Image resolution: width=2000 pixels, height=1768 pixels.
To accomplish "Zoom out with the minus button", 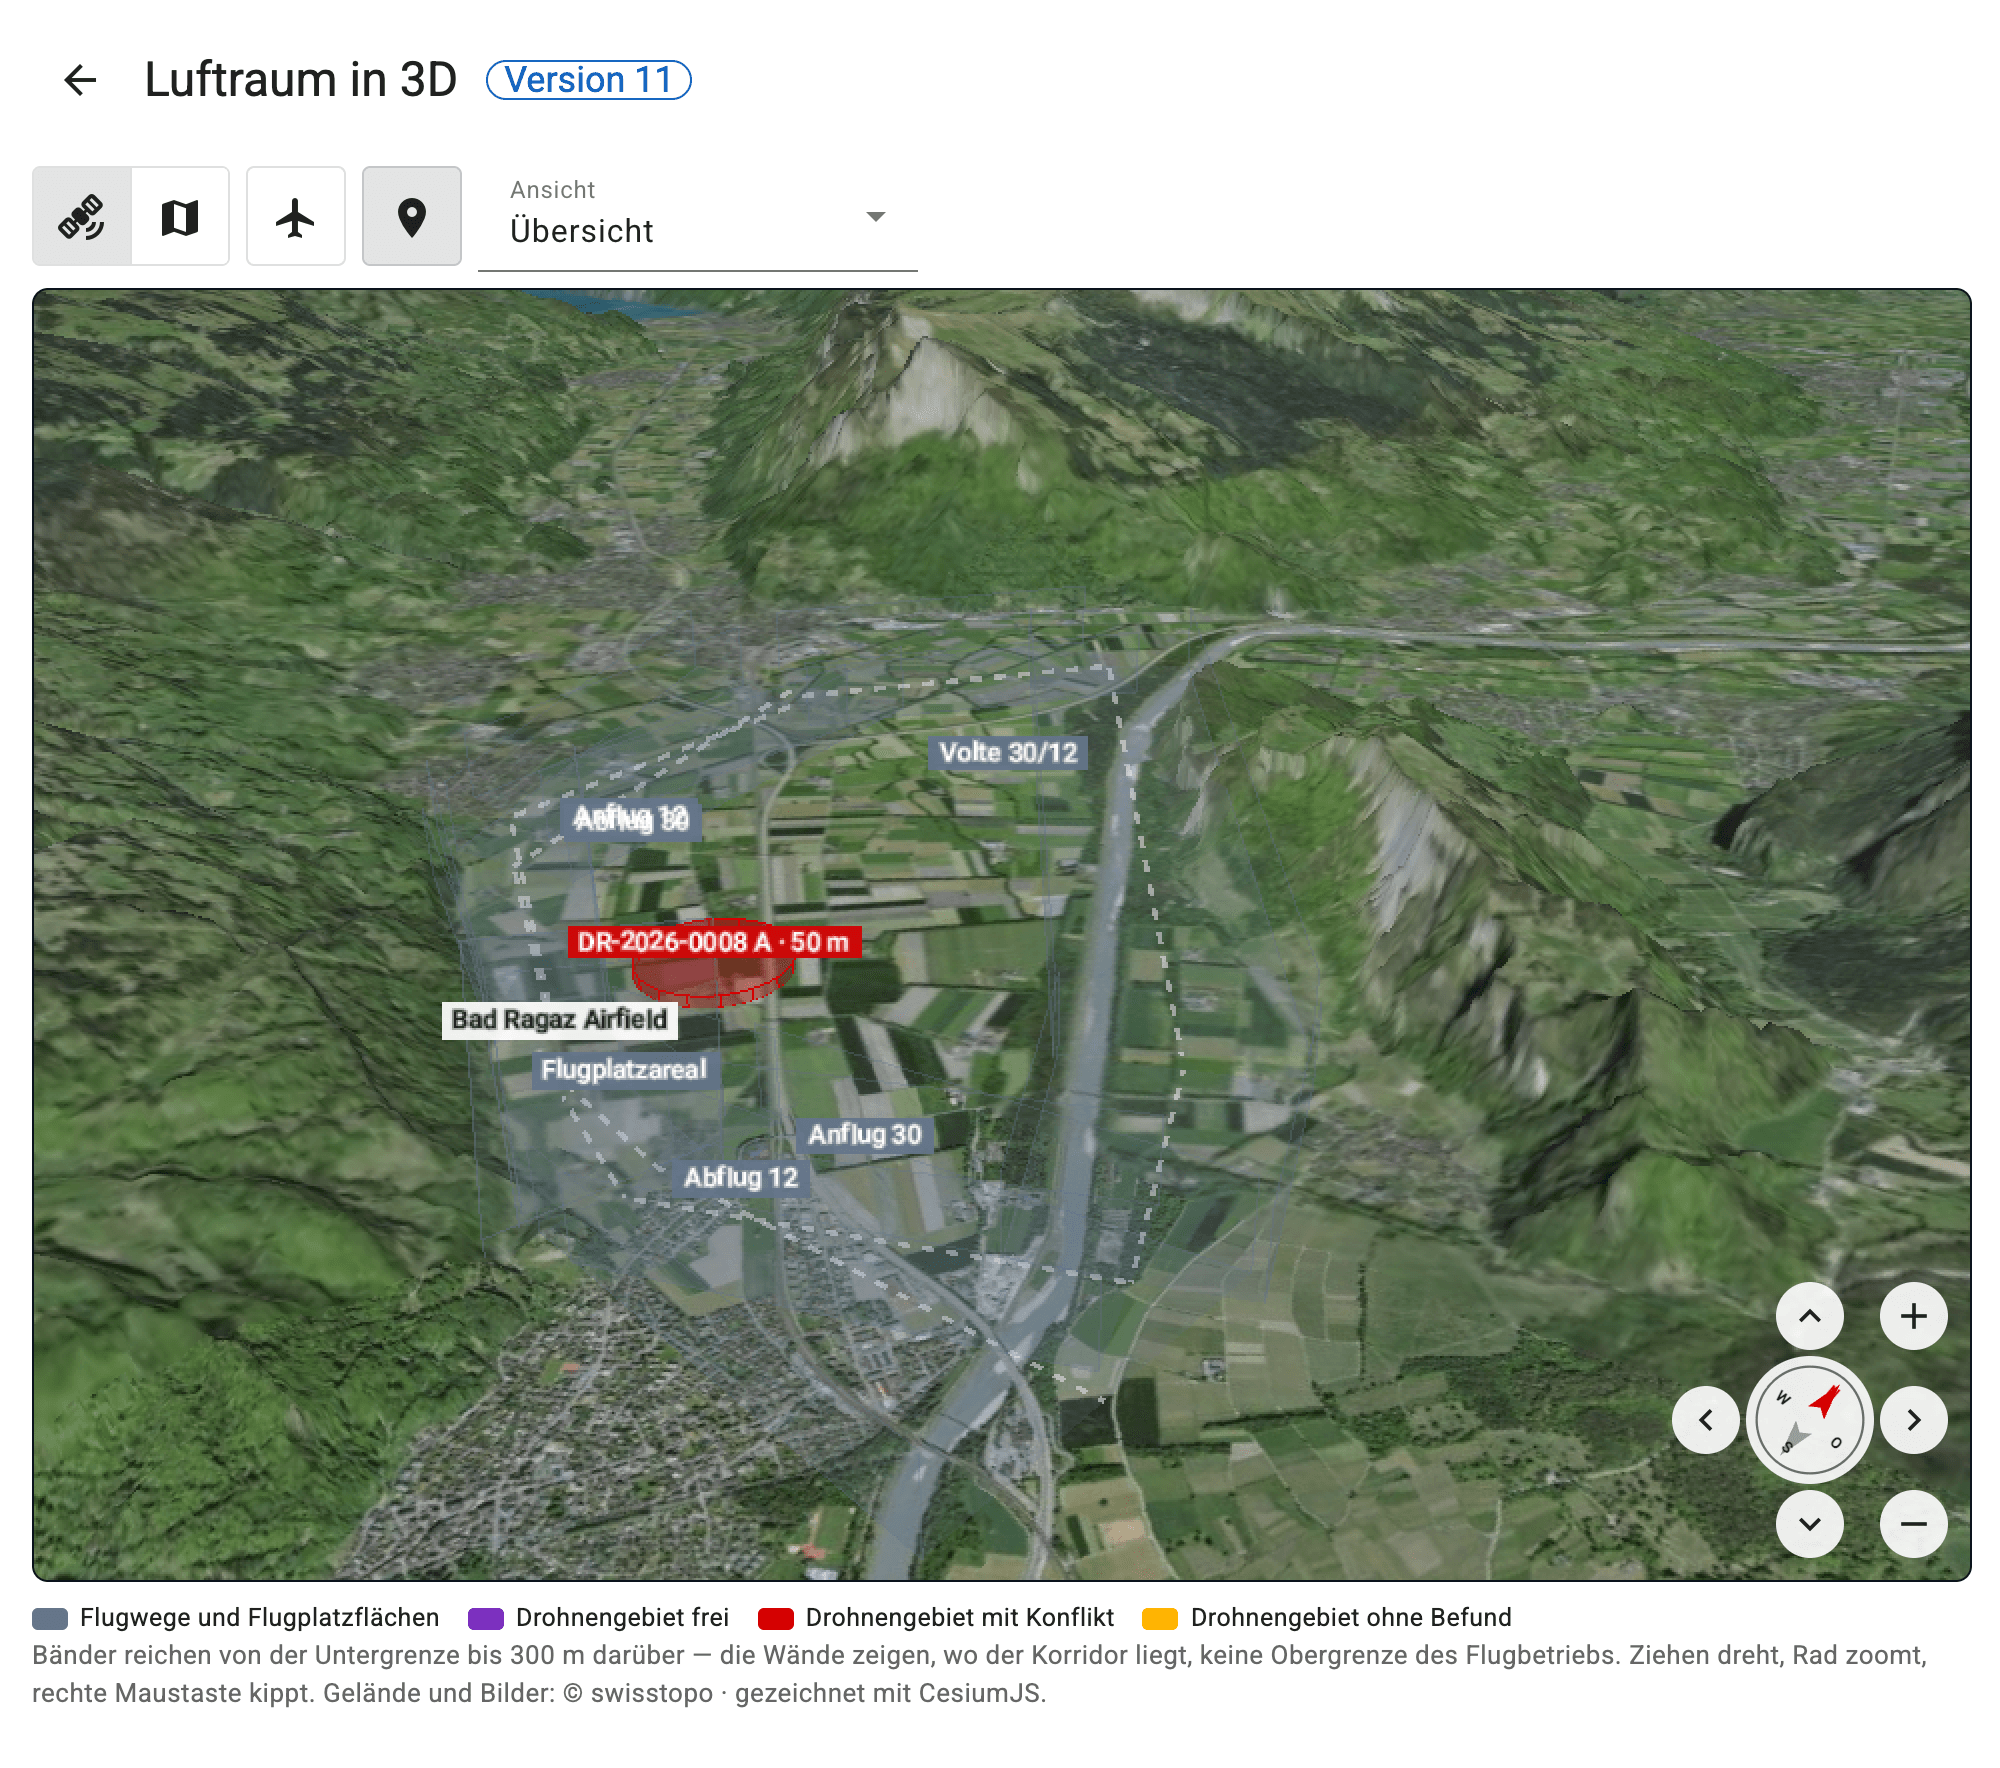I will [1914, 1524].
